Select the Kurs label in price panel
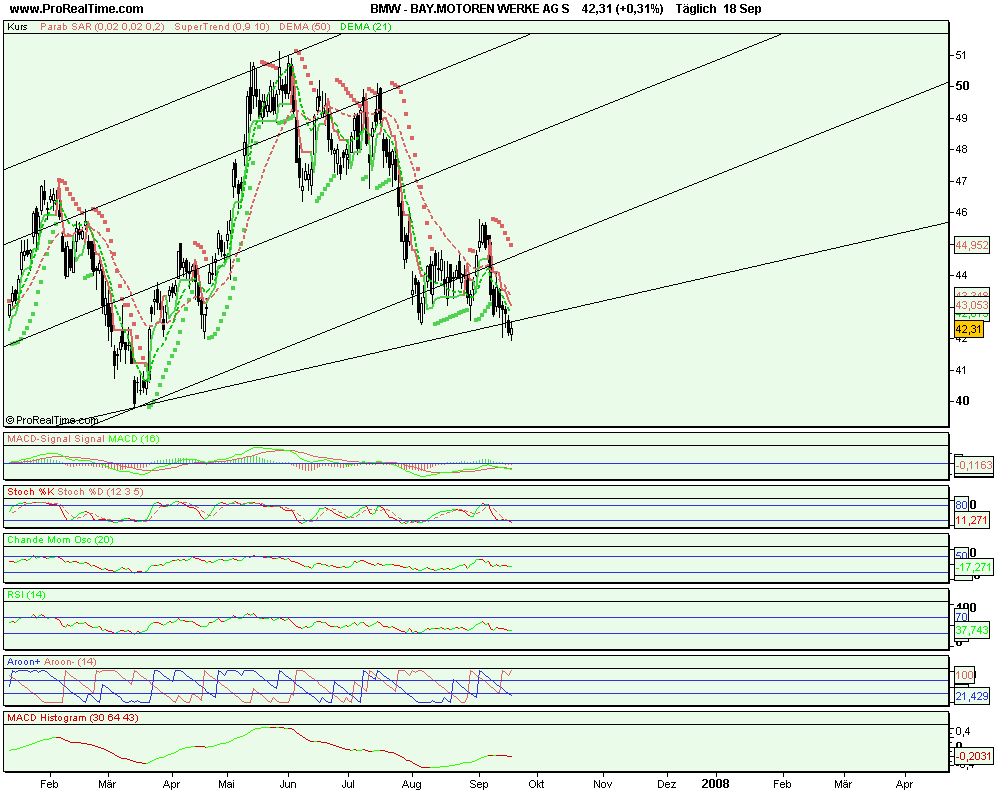The width and height of the screenshot is (1000, 800). click(17, 27)
